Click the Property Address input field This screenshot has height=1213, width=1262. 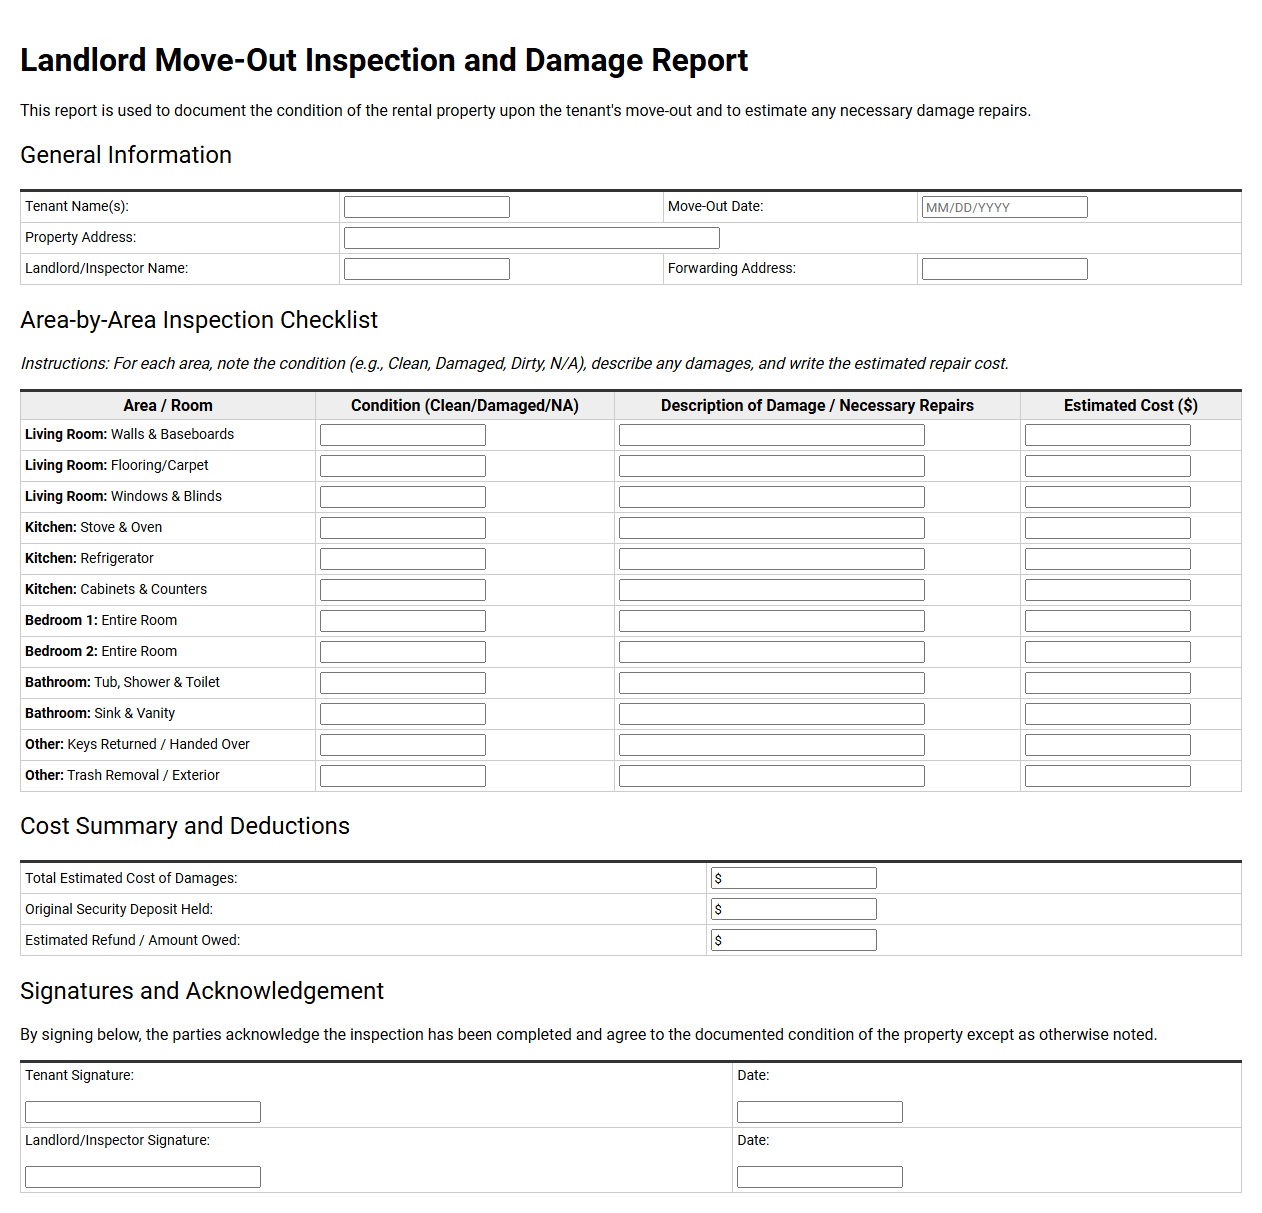[x=532, y=238]
